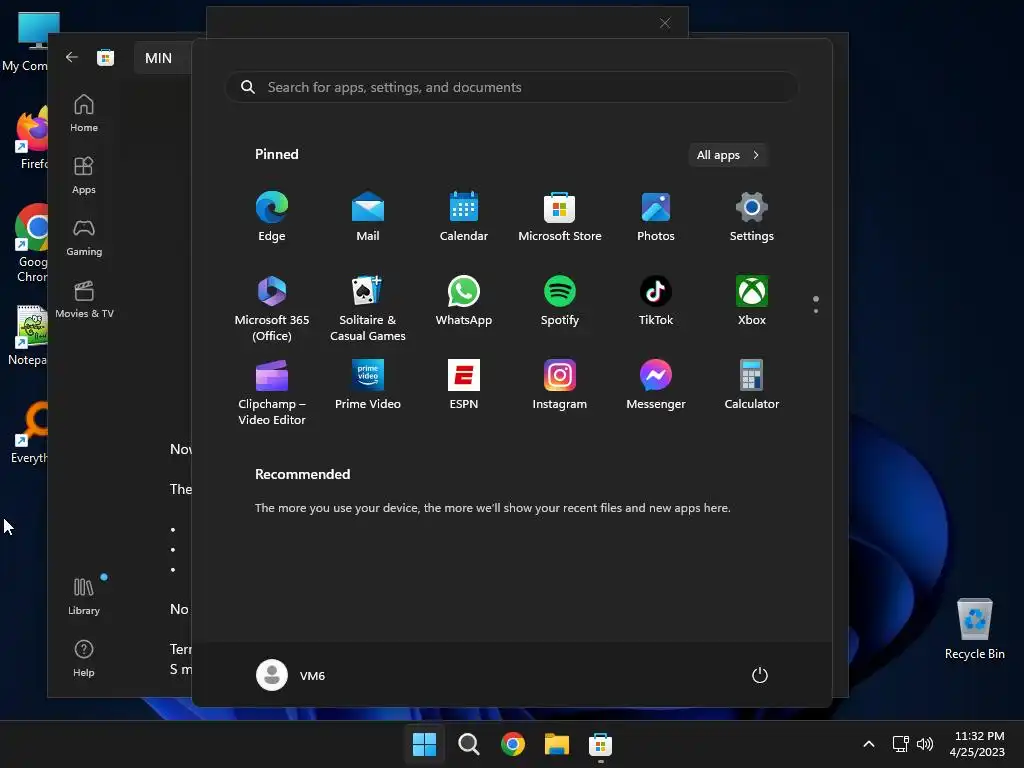
Task: Open Gaming section in Microsoft Store
Action: [x=84, y=237]
